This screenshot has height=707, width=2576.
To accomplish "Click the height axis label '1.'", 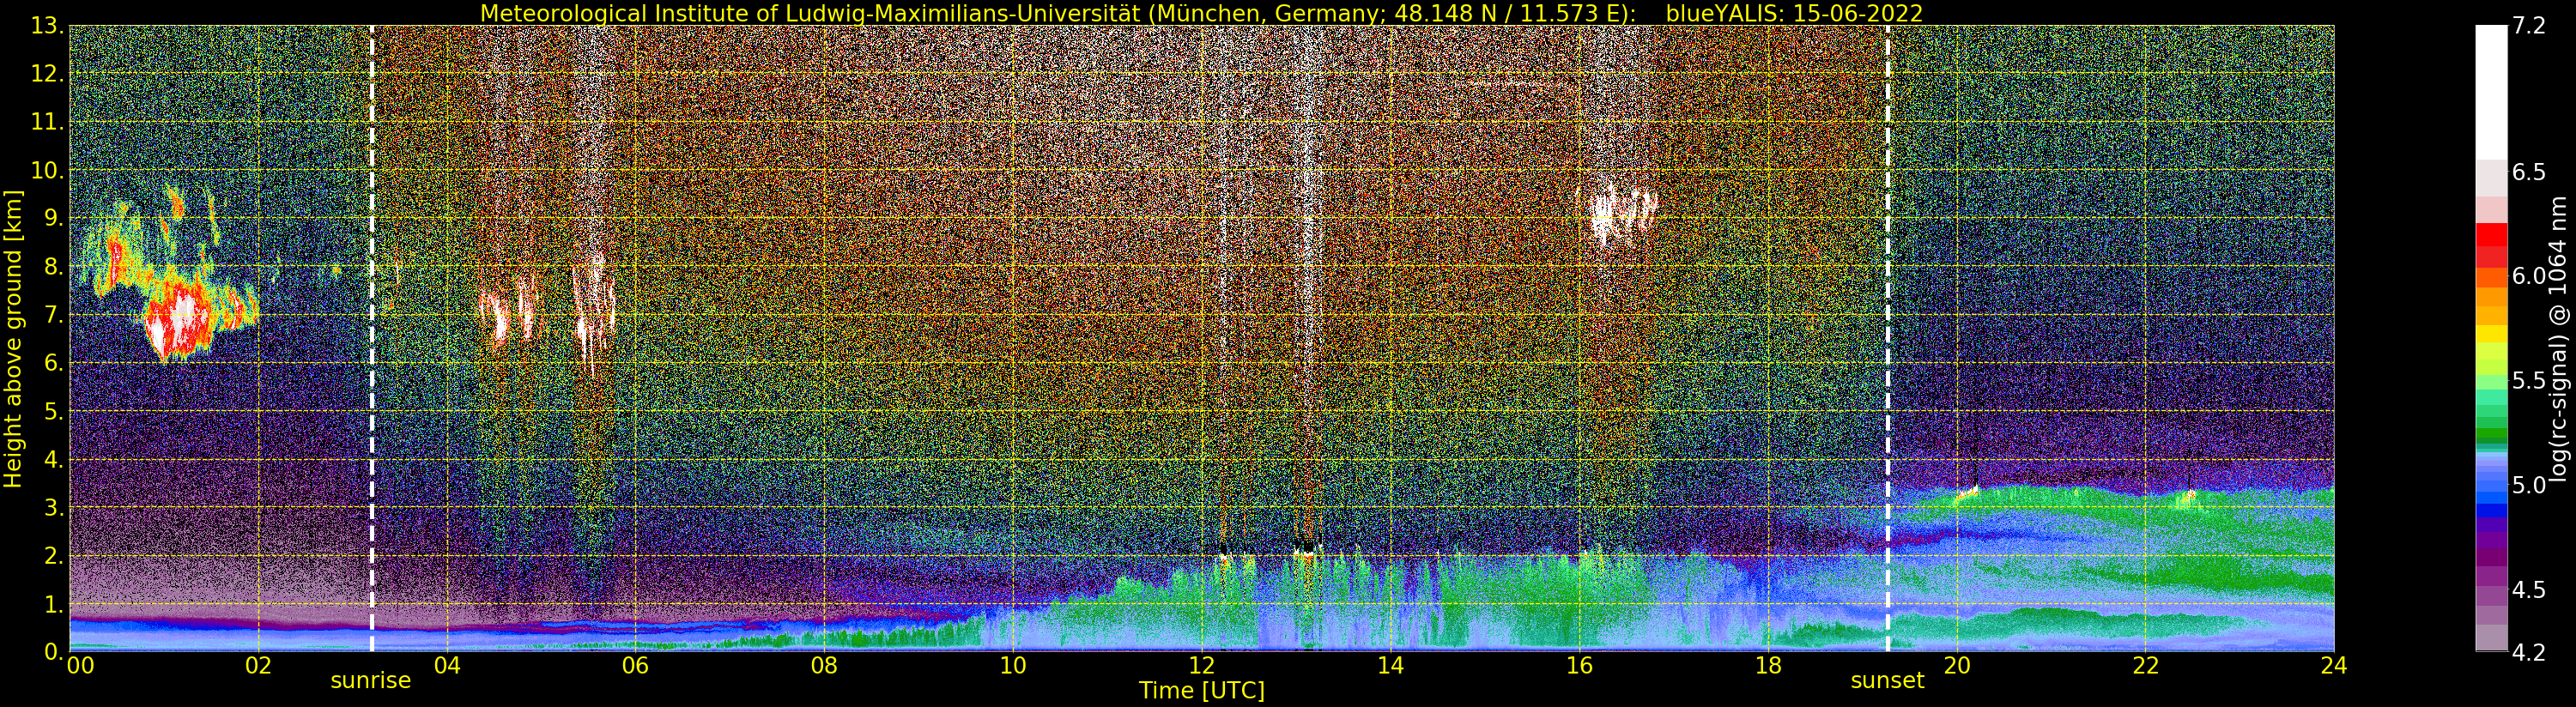I will click(x=54, y=604).
